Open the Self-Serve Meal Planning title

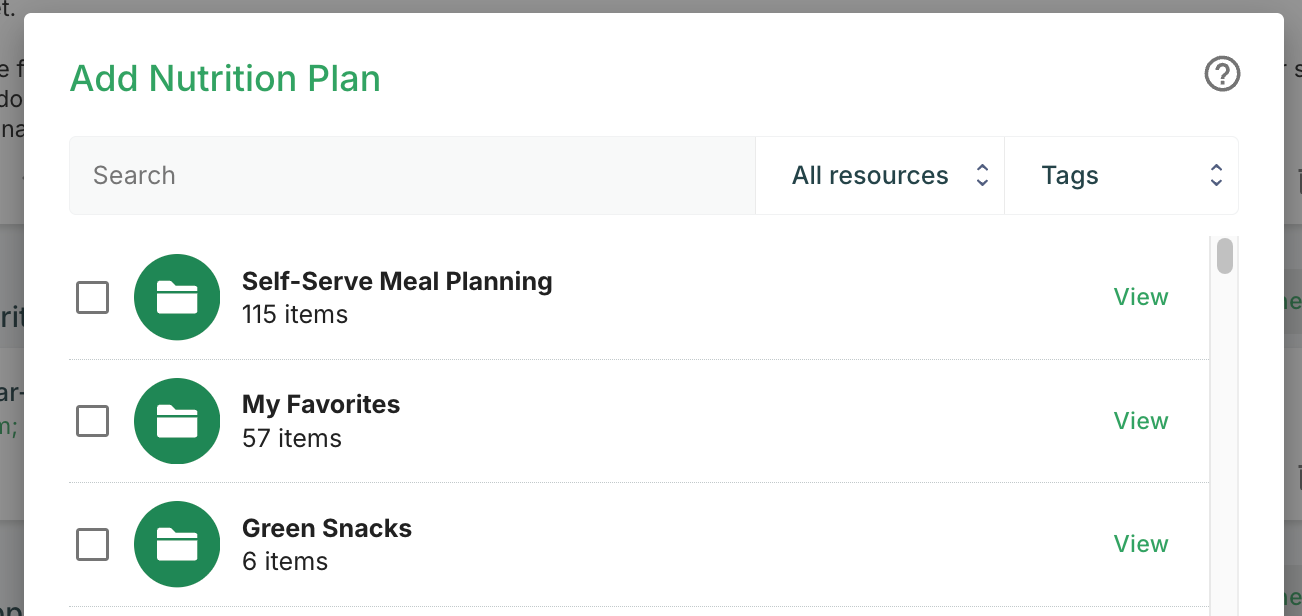pos(397,282)
